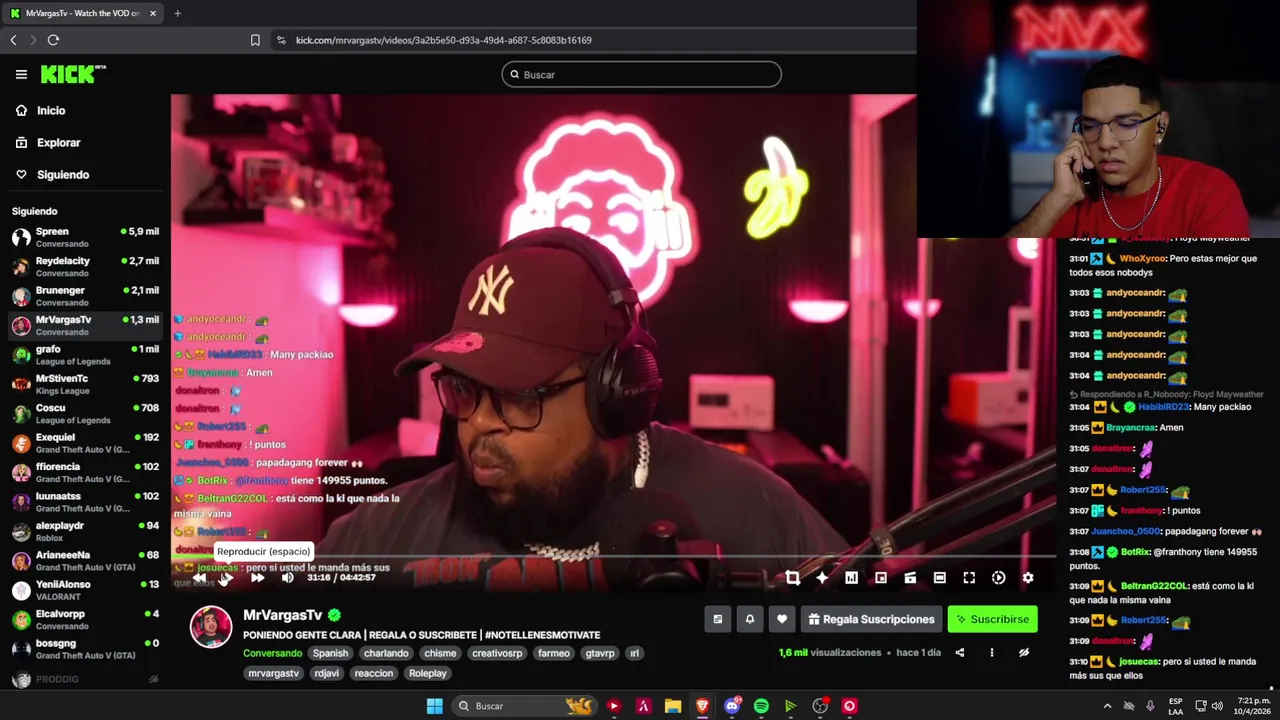Image resolution: width=1280 pixels, height=720 pixels.
Task: Mute the video volume icon
Action: click(x=288, y=577)
